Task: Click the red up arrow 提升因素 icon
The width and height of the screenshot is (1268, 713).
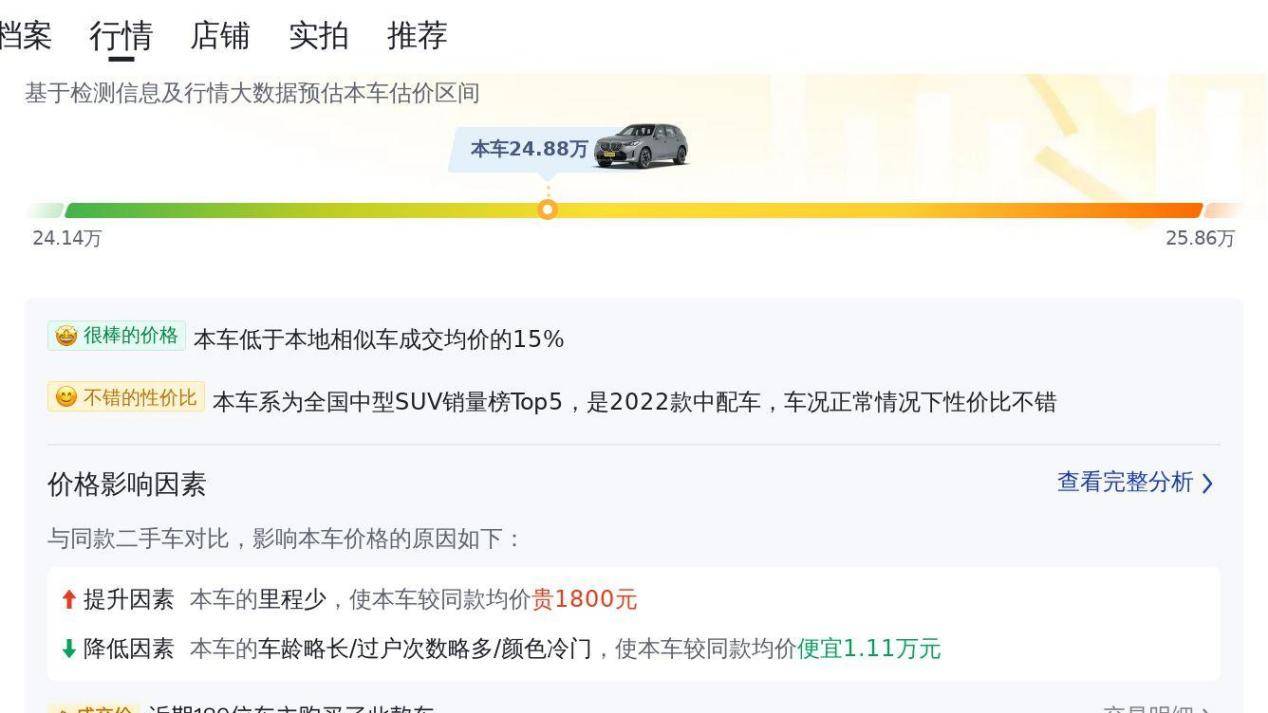Action: click(68, 600)
